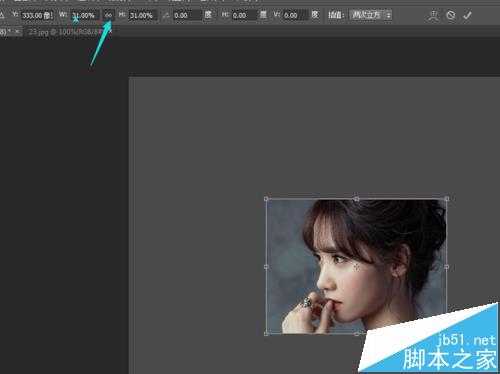Cancel the transform with the circle-slash icon
The width and height of the screenshot is (500, 374).
coord(451,15)
